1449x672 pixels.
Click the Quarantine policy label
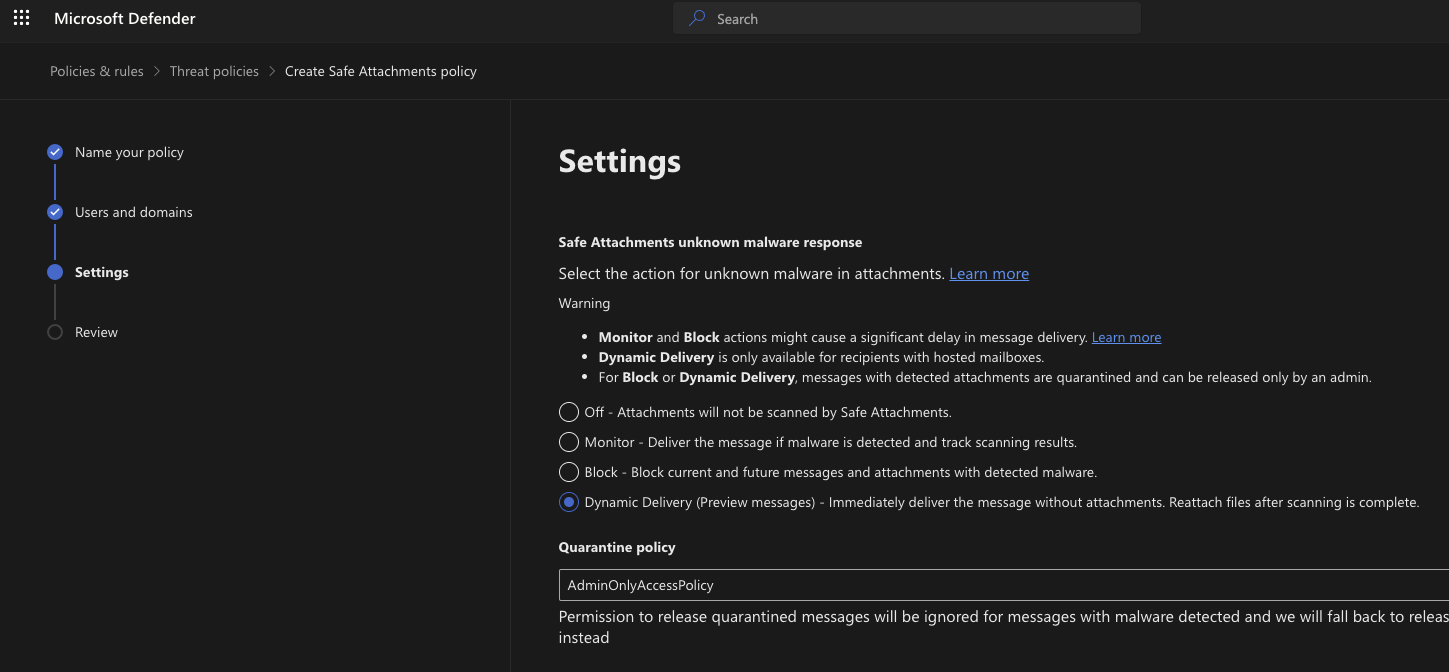click(617, 547)
